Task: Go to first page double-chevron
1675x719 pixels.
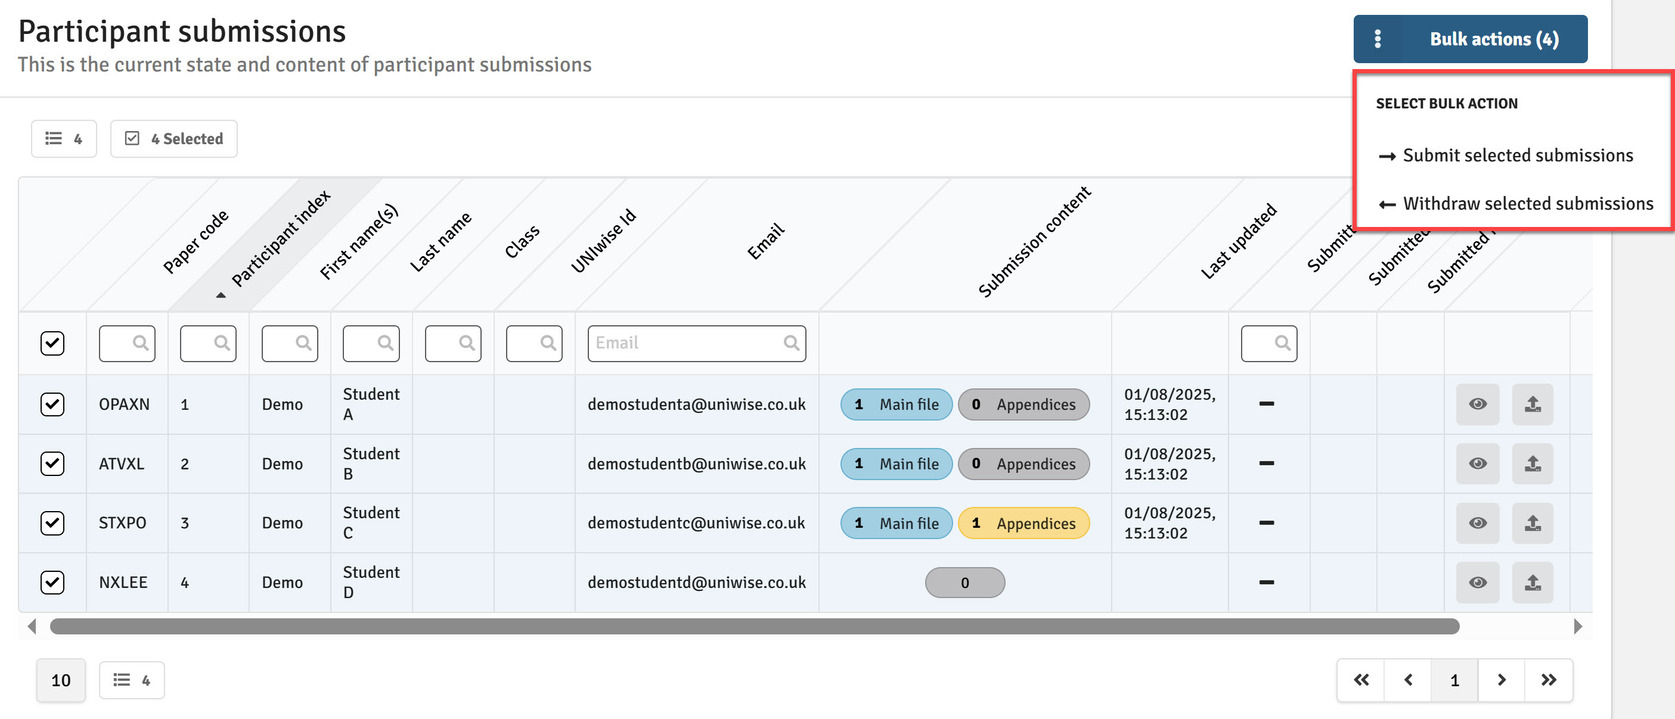Action: point(1361,680)
